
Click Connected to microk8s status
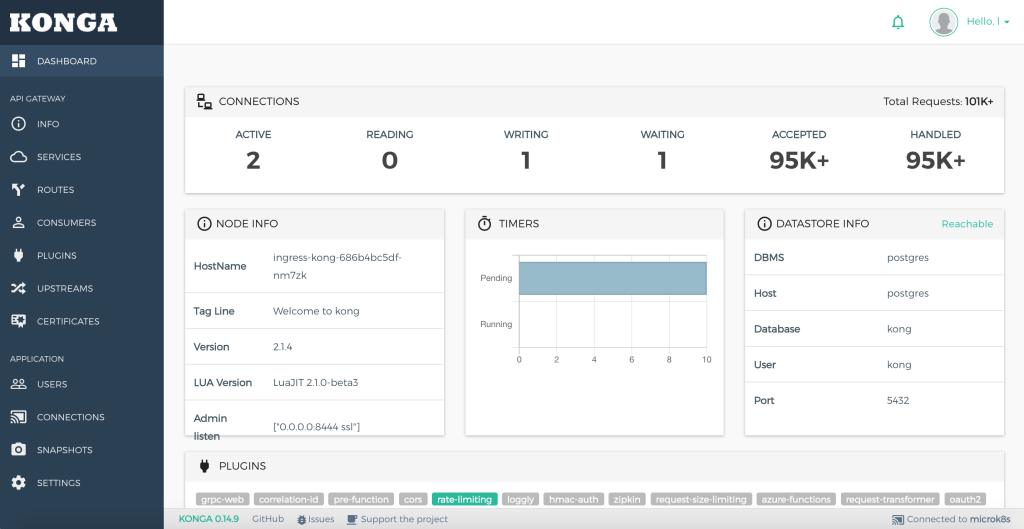pos(952,519)
